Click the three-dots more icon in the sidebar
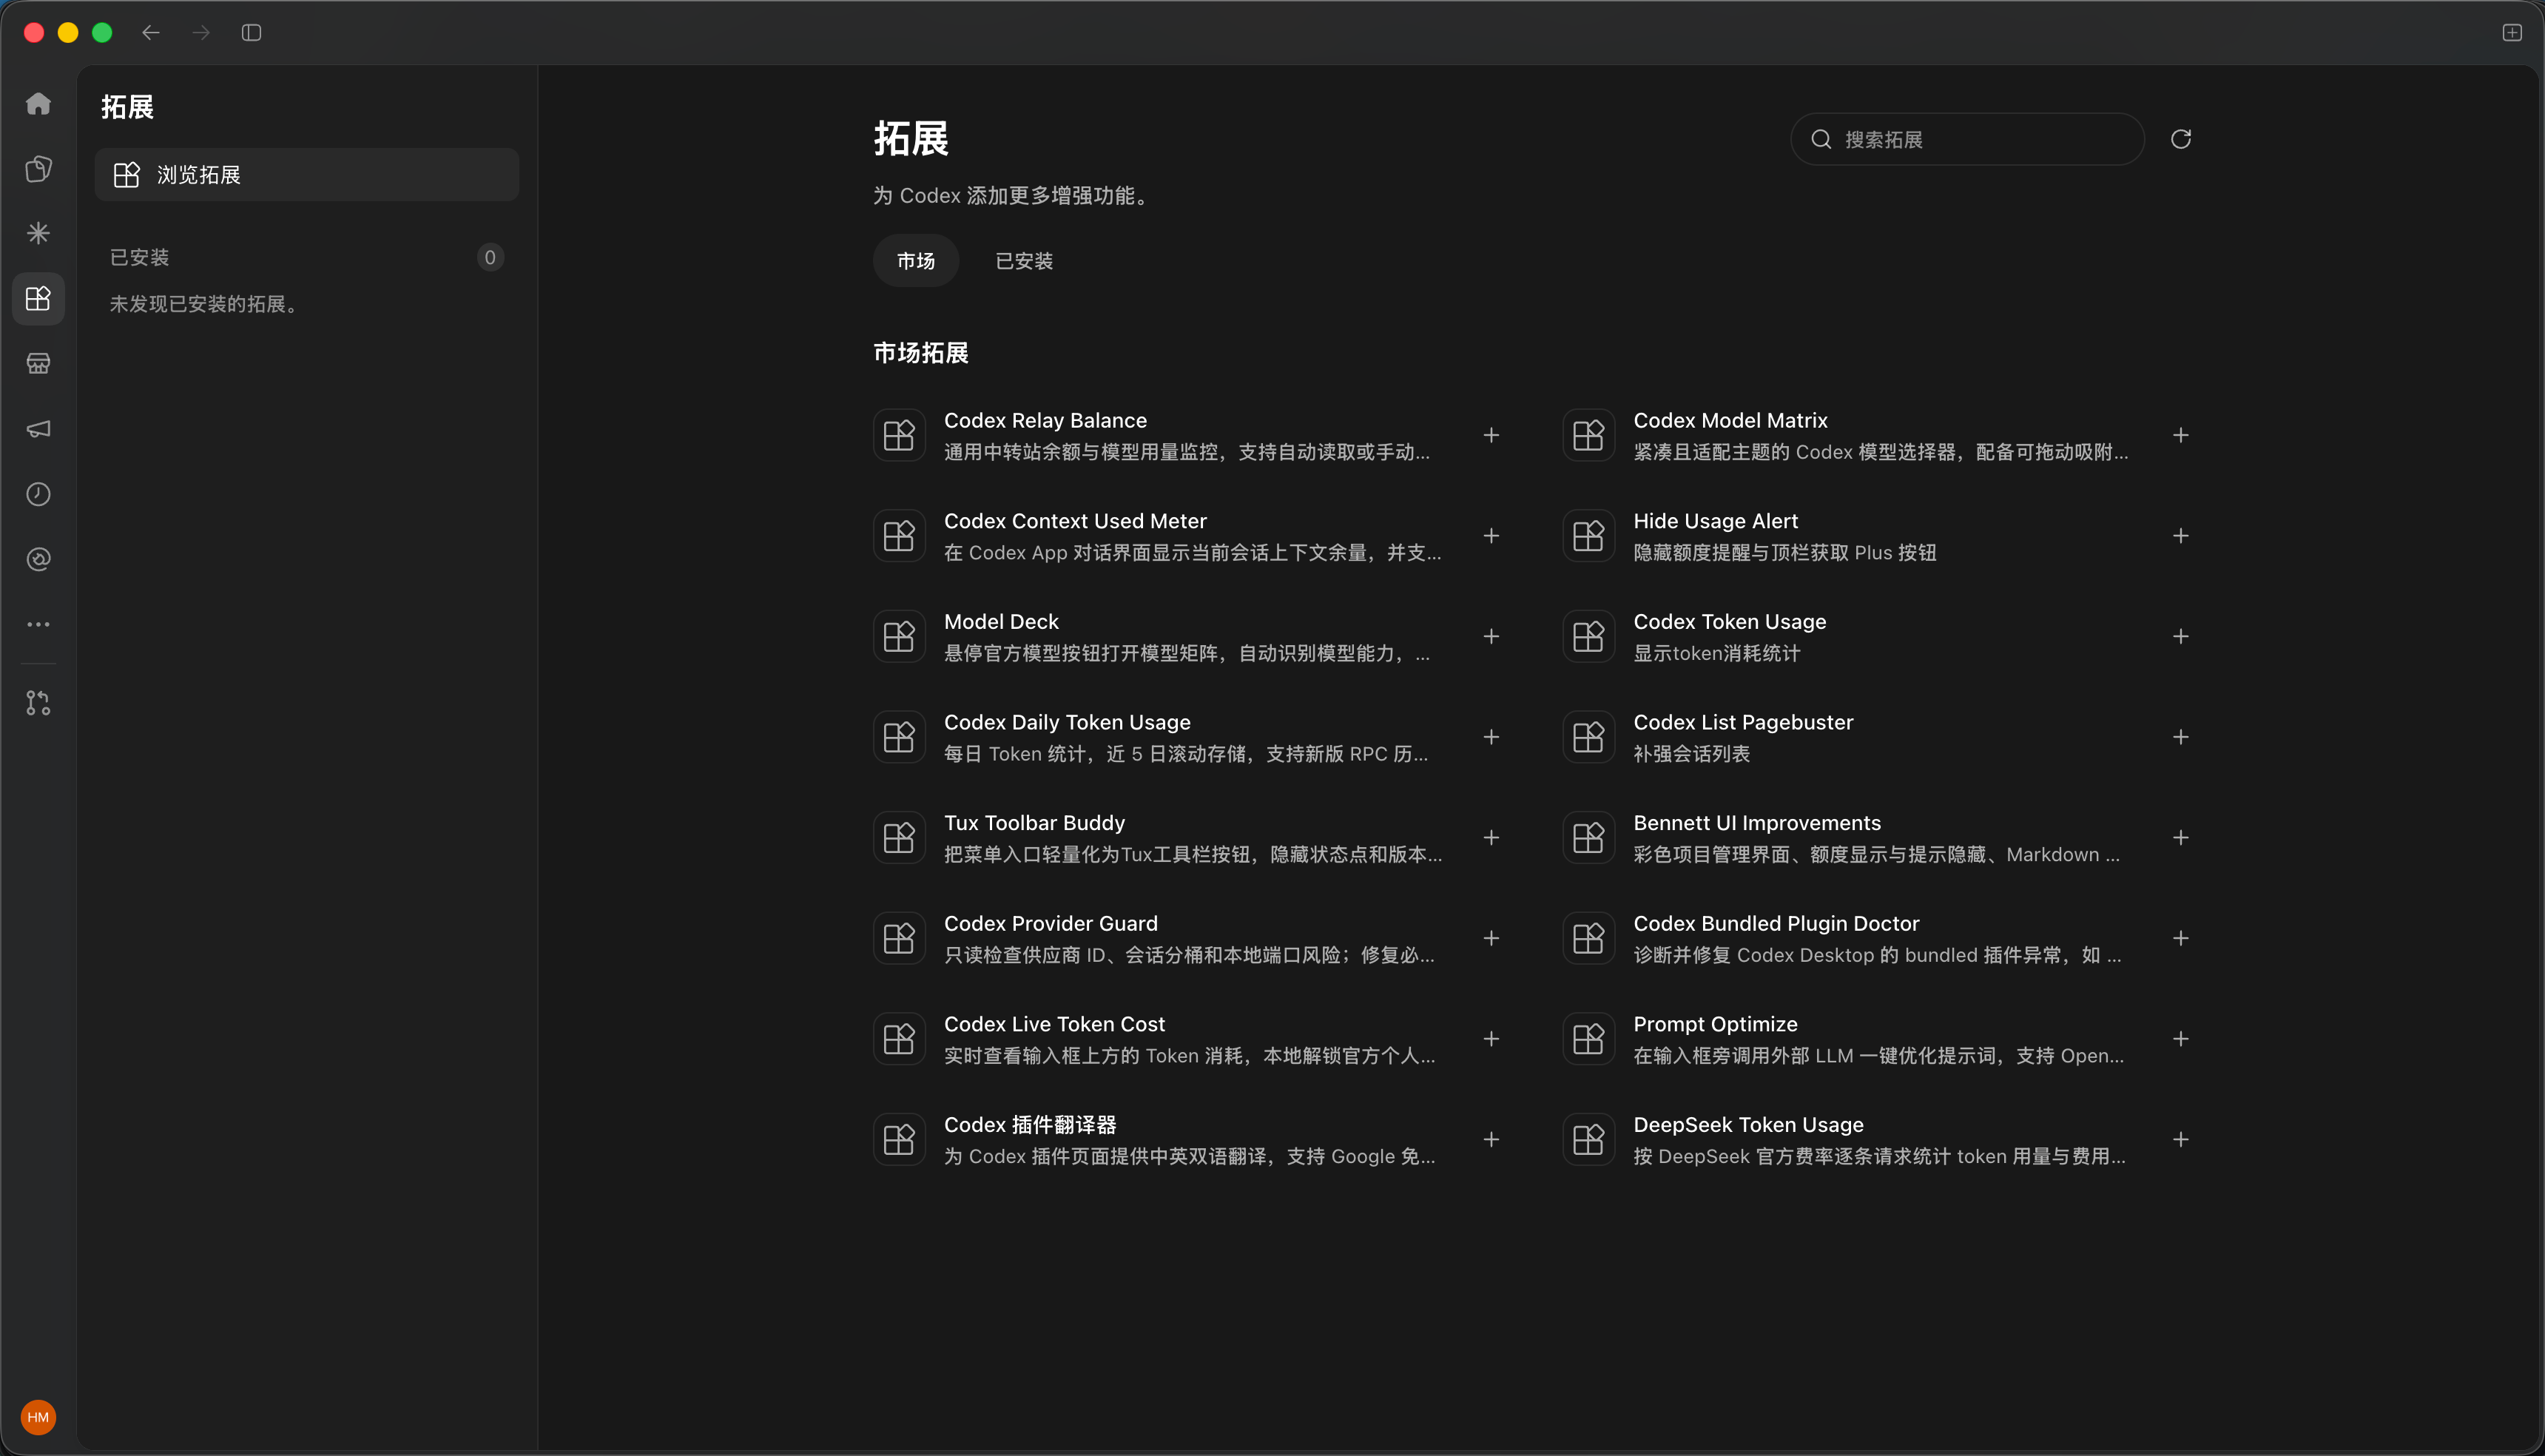Image resolution: width=2545 pixels, height=1456 pixels. point(38,624)
